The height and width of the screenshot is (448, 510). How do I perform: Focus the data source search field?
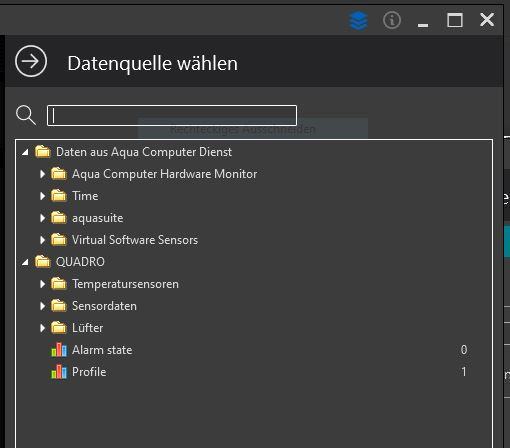(x=172, y=115)
